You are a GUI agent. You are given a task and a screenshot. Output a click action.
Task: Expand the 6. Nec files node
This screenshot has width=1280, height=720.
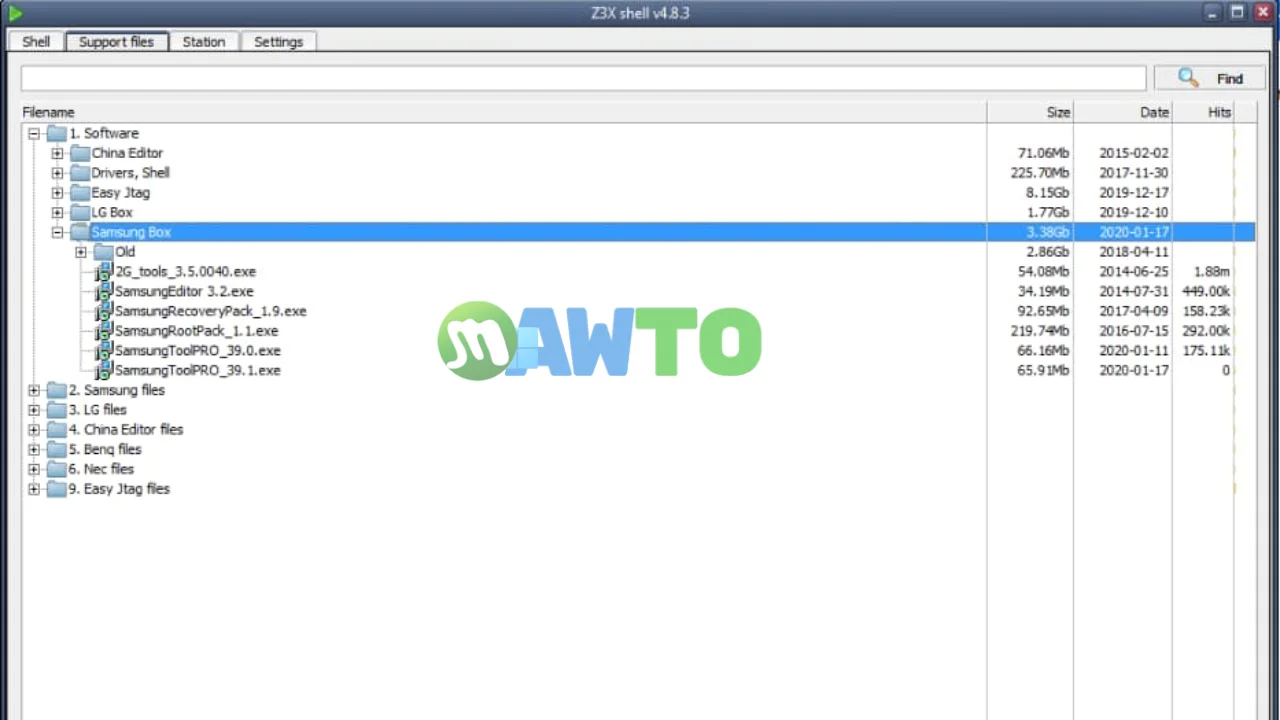coord(34,469)
